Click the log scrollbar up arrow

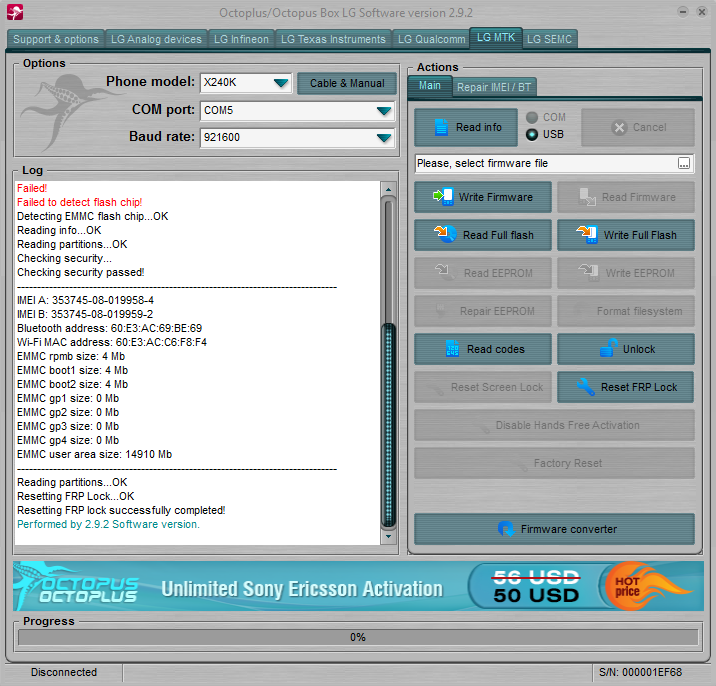pos(388,189)
